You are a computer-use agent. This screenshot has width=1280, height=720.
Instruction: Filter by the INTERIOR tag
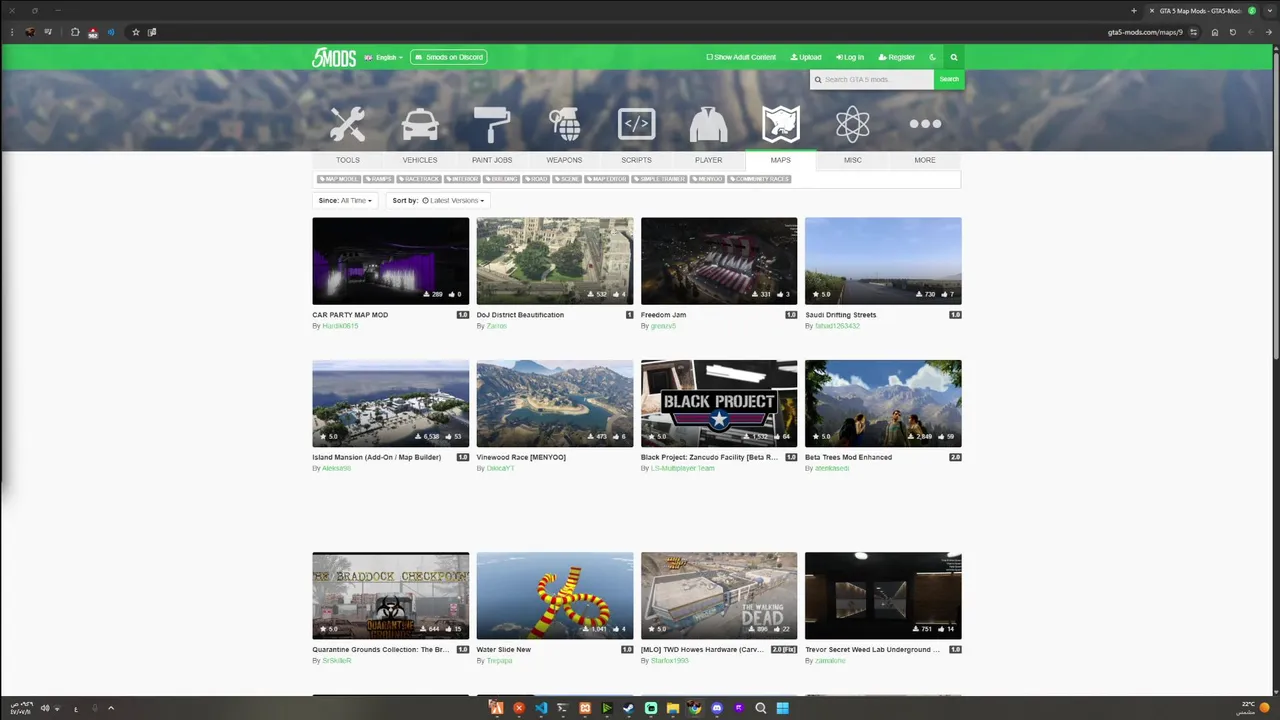click(x=462, y=179)
